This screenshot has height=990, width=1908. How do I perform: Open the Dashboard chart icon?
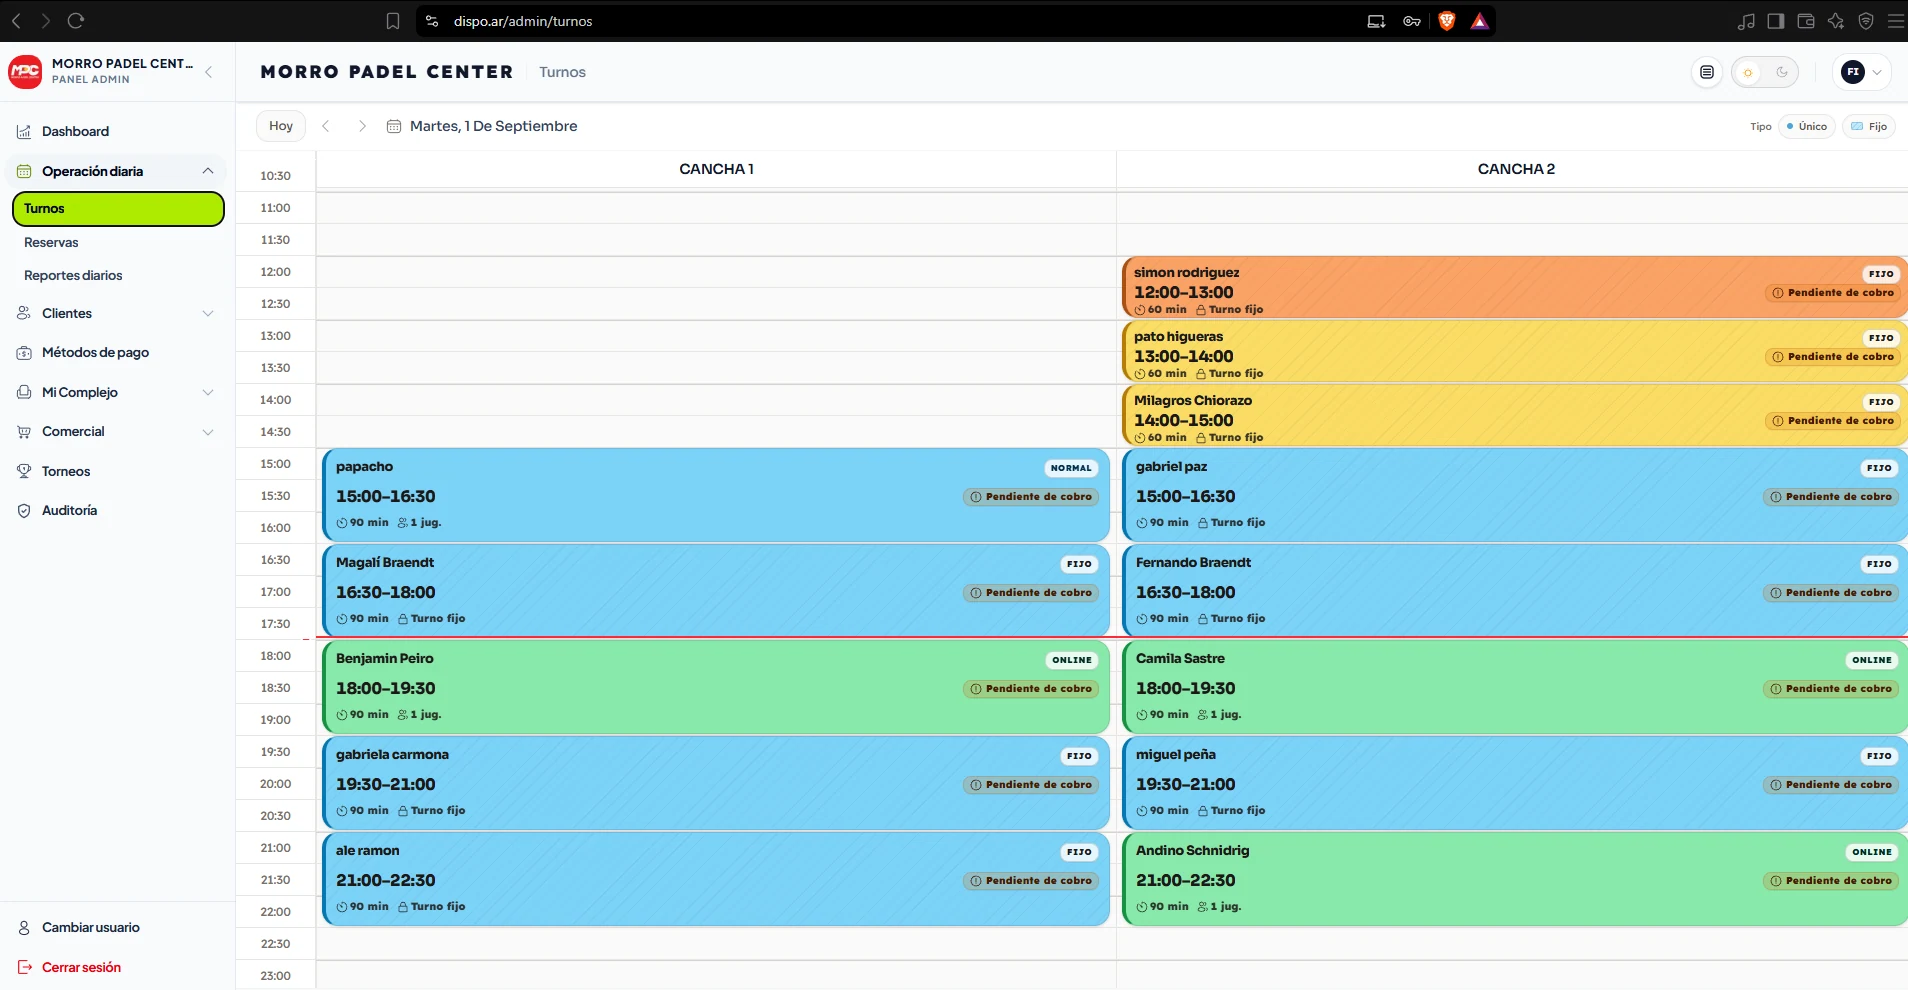click(x=24, y=132)
